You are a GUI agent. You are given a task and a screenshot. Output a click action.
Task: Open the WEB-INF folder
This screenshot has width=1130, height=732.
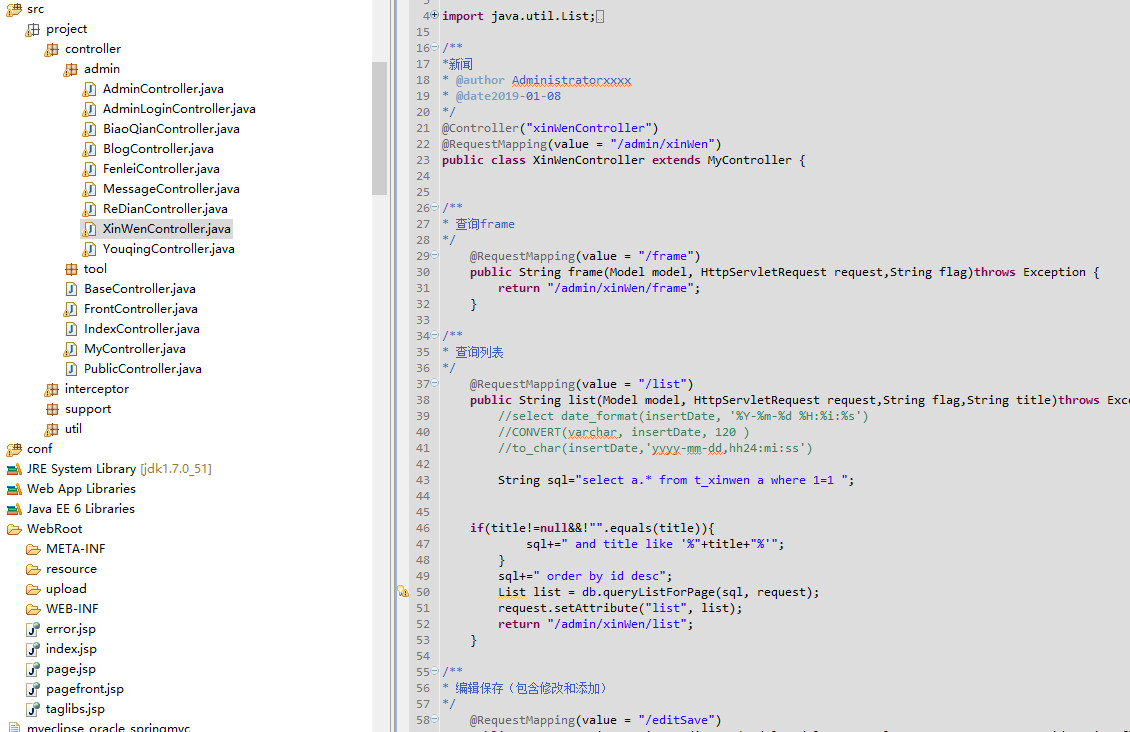72,610
